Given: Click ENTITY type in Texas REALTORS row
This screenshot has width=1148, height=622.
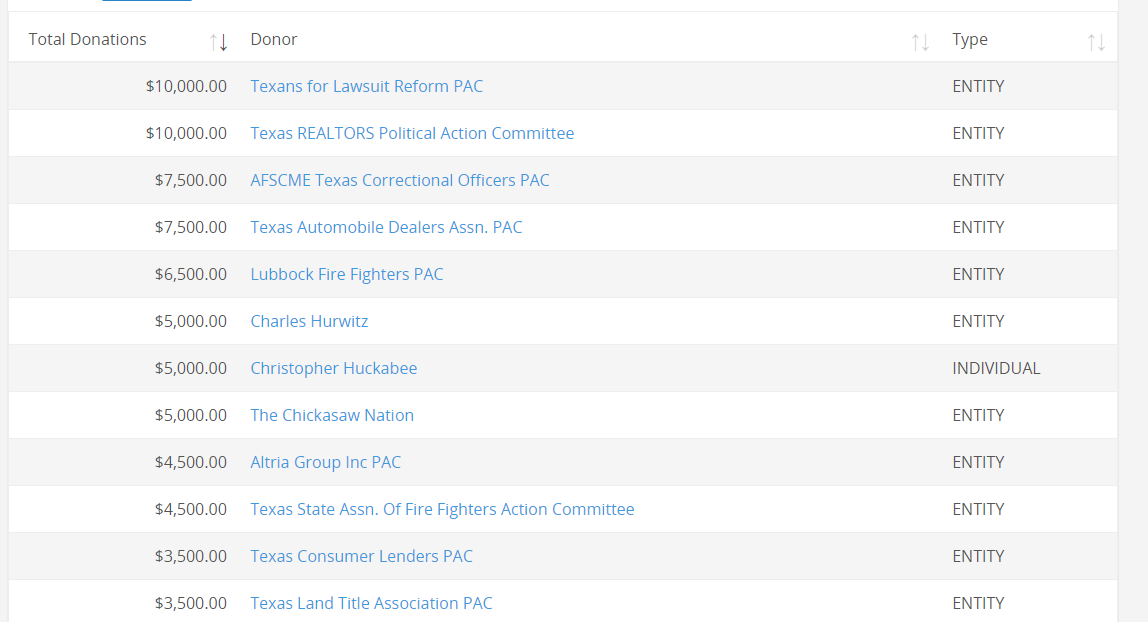Looking at the screenshot, I should [x=978, y=133].
